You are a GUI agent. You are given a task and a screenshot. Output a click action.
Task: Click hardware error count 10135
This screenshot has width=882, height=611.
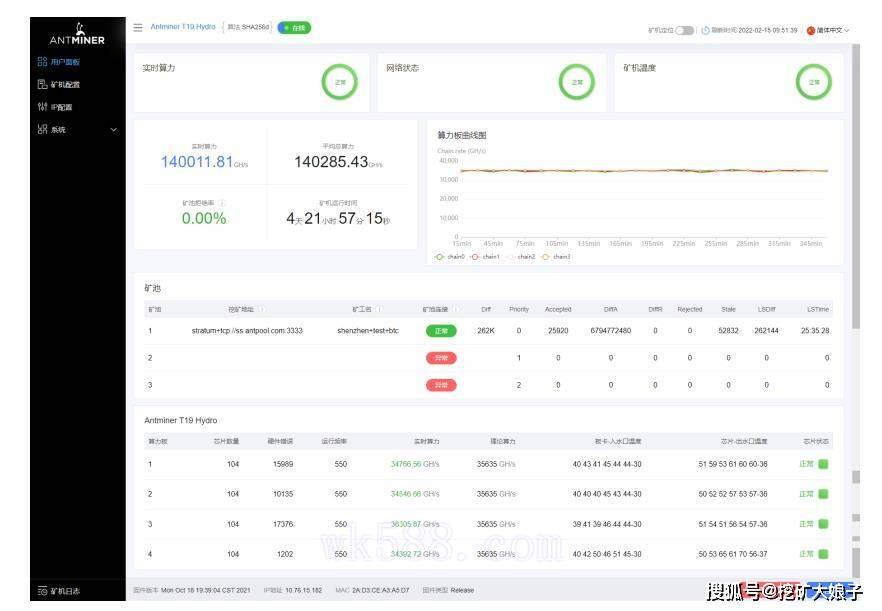coord(283,494)
